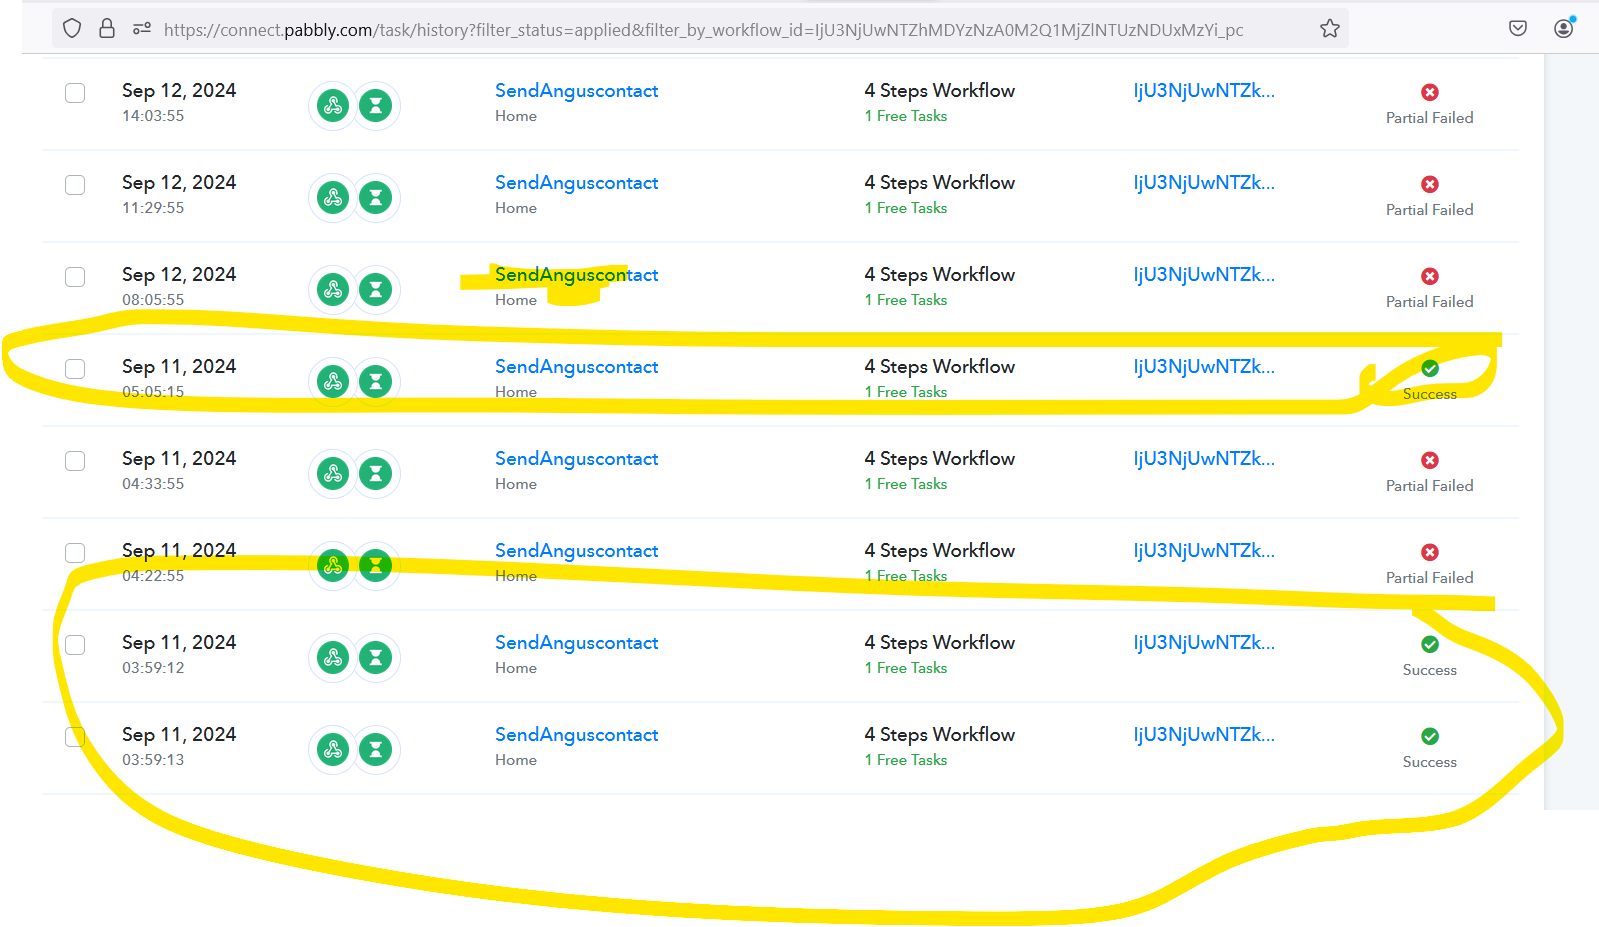Image resolution: width=1599 pixels, height=927 pixels.
Task: Open site permissions icon in address bar
Action: [x=142, y=29]
